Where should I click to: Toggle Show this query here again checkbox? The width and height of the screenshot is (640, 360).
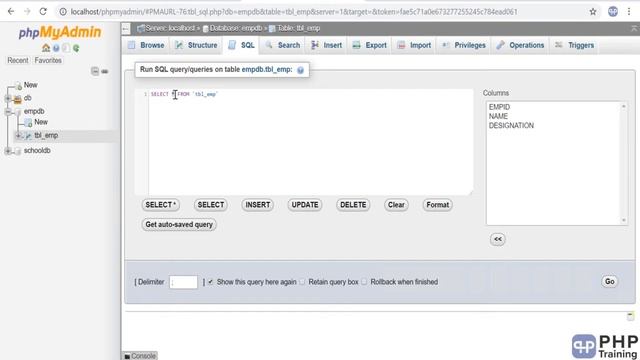click(211, 282)
